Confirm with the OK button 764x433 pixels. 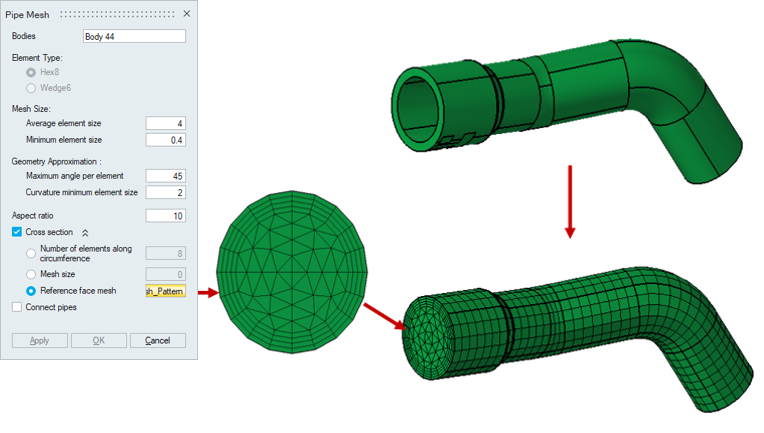[99, 340]
